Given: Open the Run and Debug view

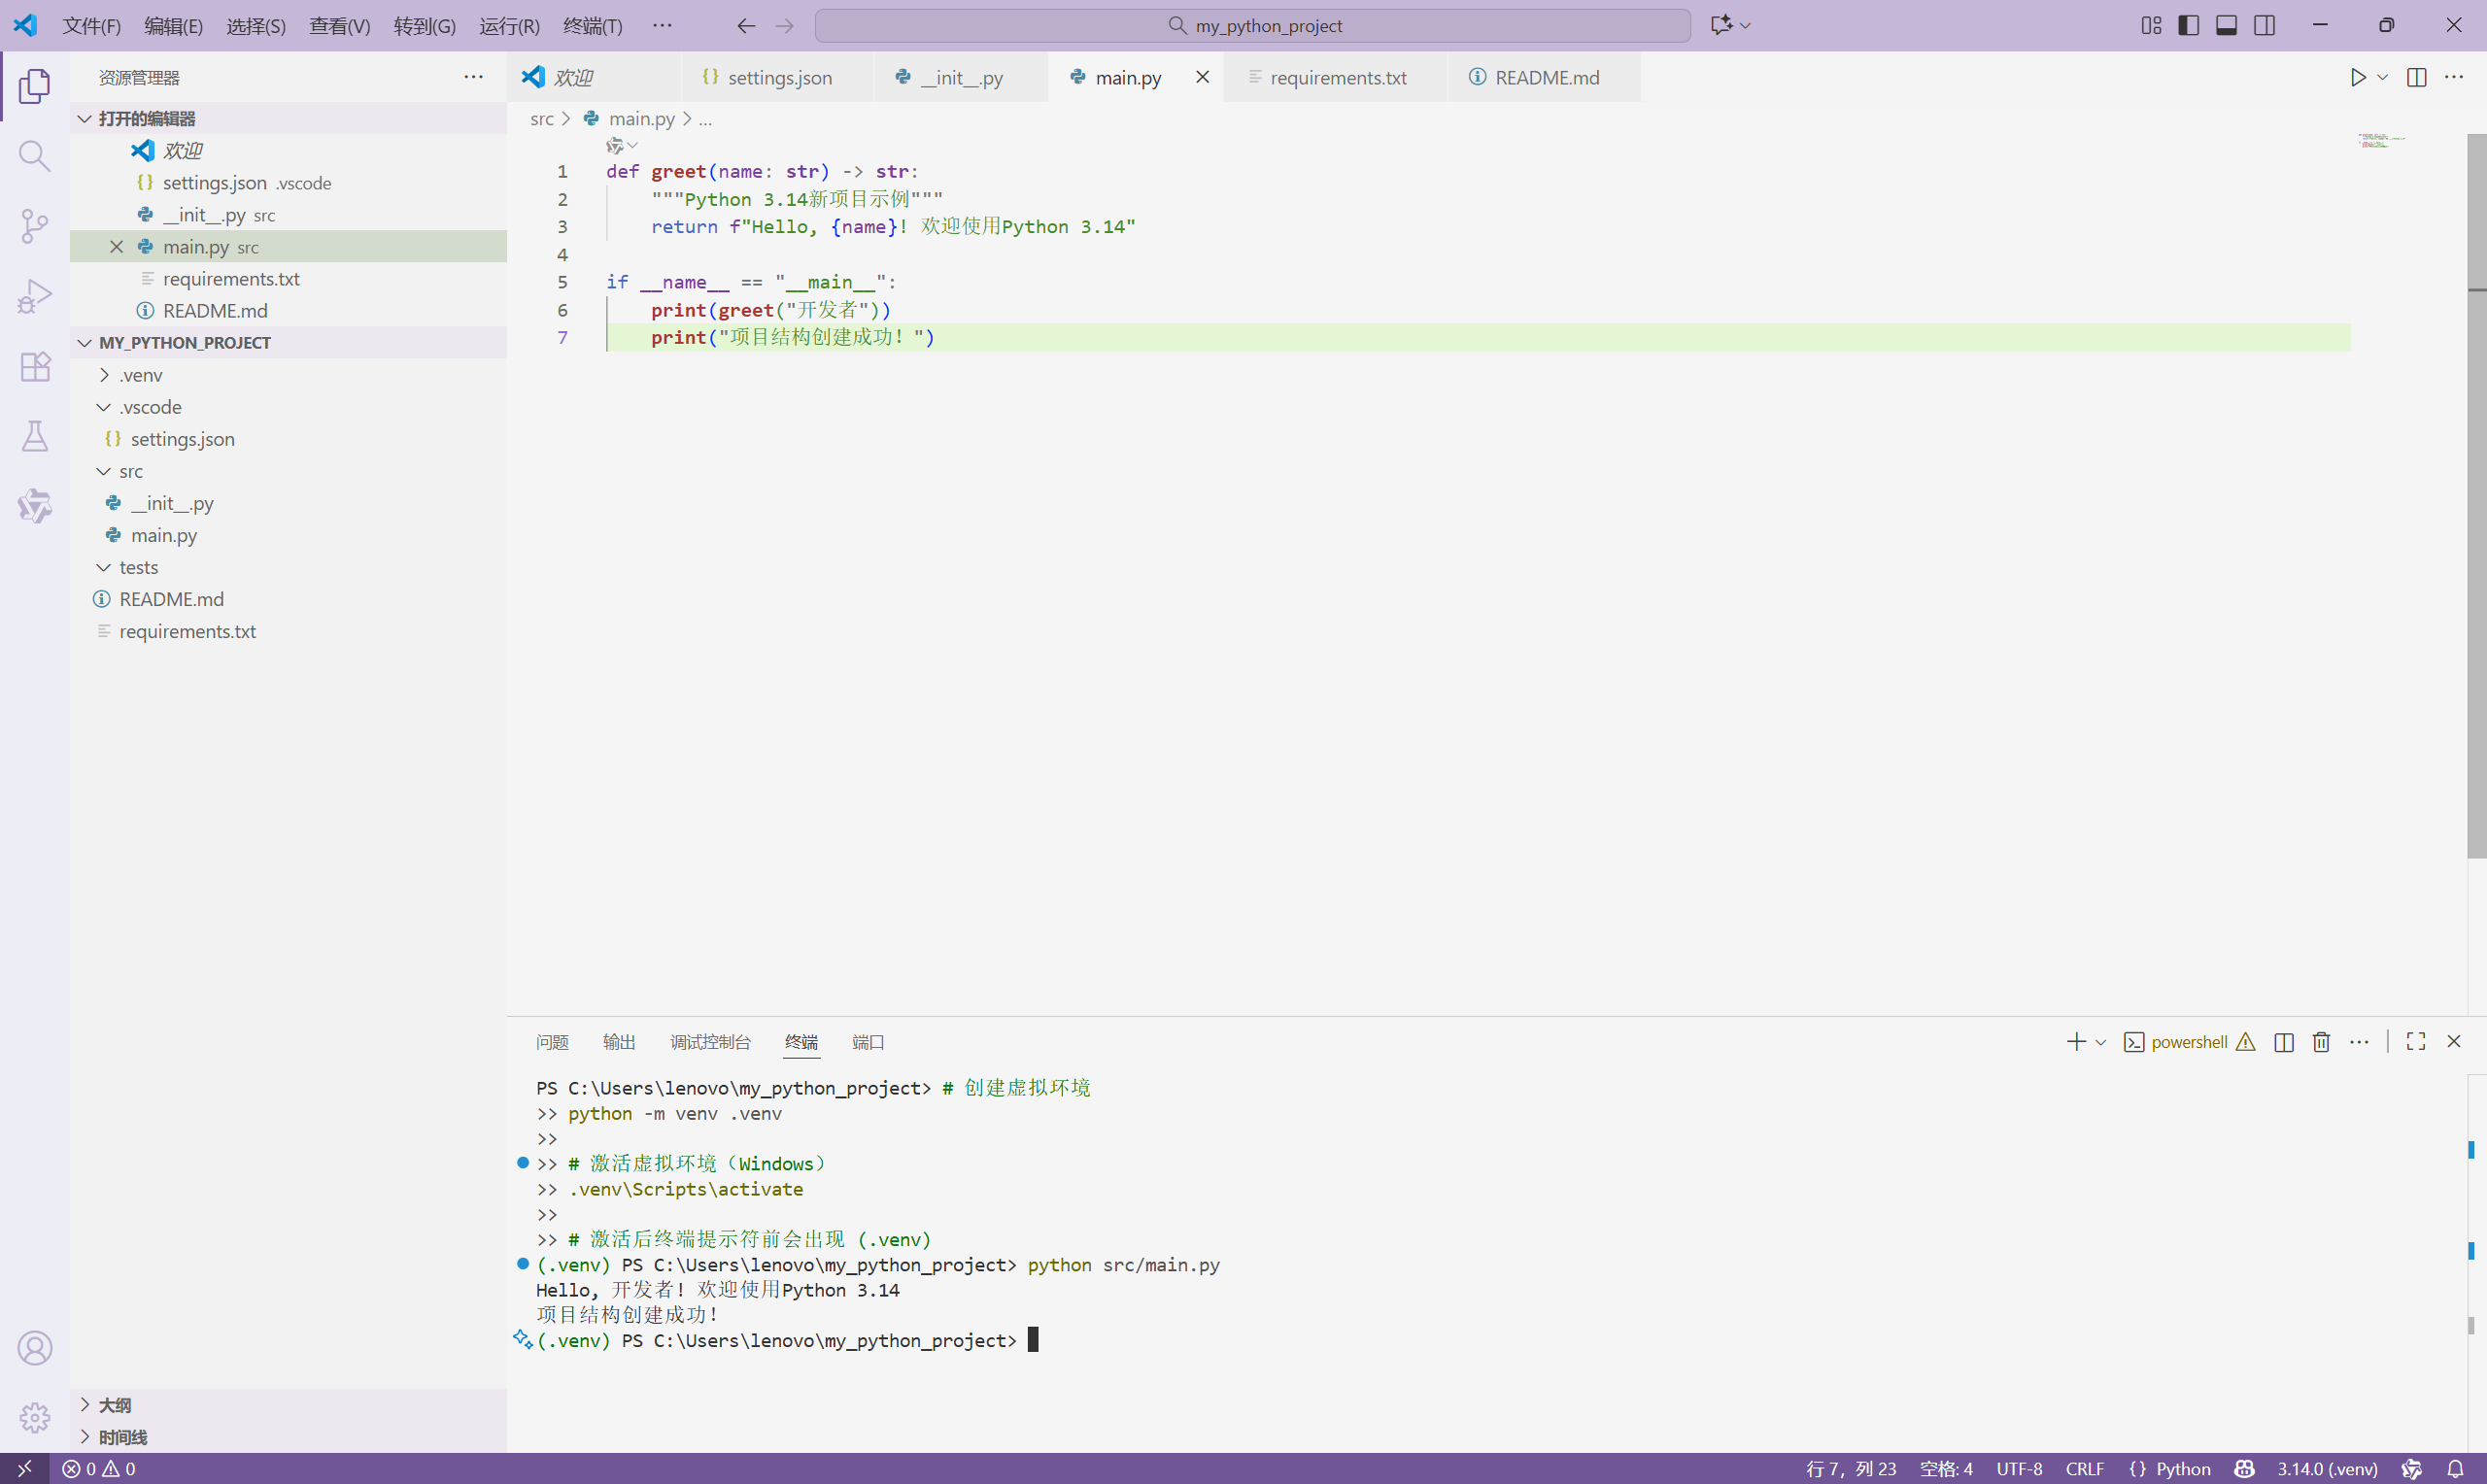Looking at the screenshot, I should click(x=34, y=295).
